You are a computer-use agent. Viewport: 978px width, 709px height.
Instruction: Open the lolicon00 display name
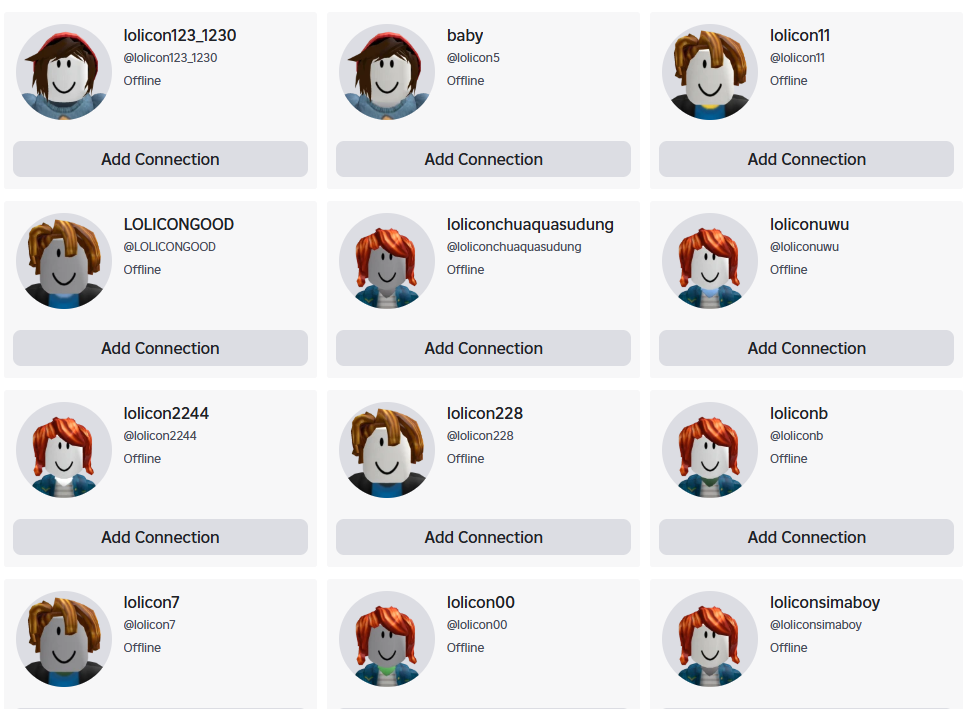(480, 602)
